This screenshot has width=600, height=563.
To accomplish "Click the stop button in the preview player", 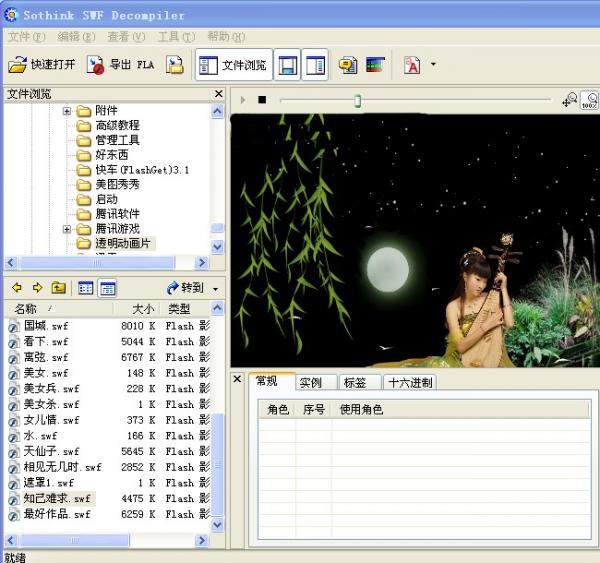I will (x=262, y=100).
